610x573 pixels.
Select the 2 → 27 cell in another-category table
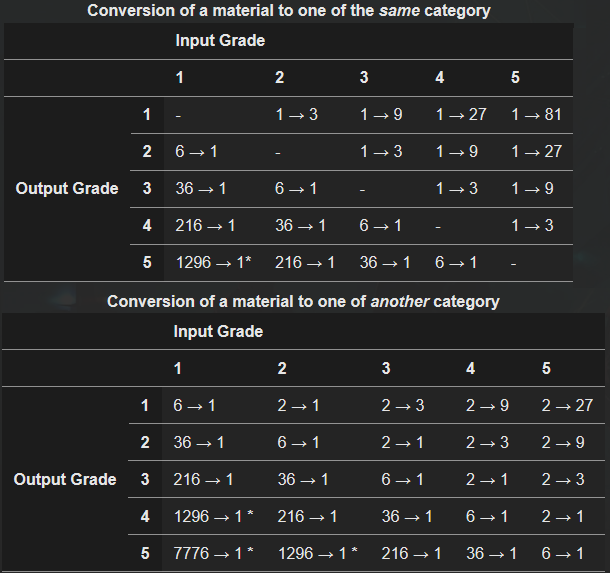(x=567, y=405)
